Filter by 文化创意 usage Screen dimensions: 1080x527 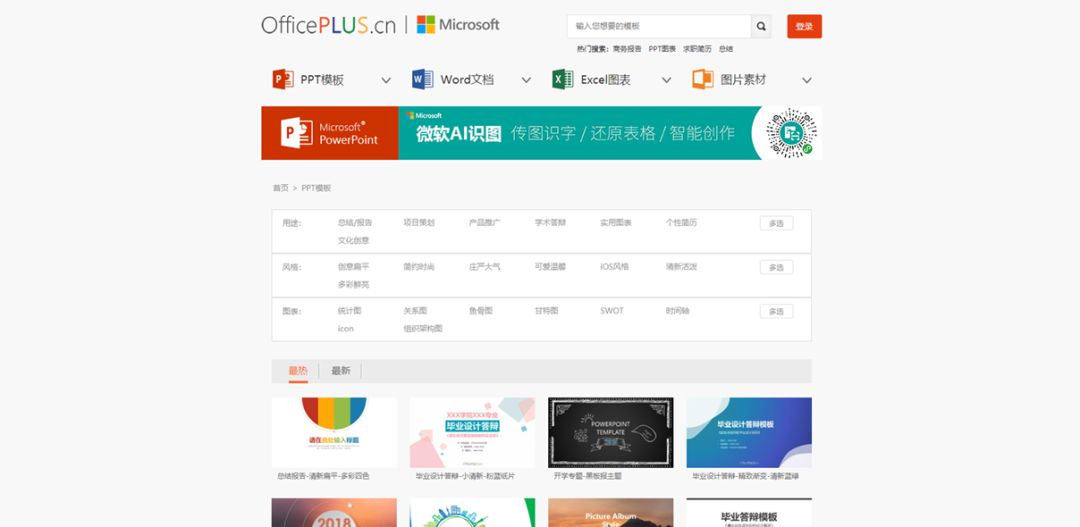click(x=353, y=240)
